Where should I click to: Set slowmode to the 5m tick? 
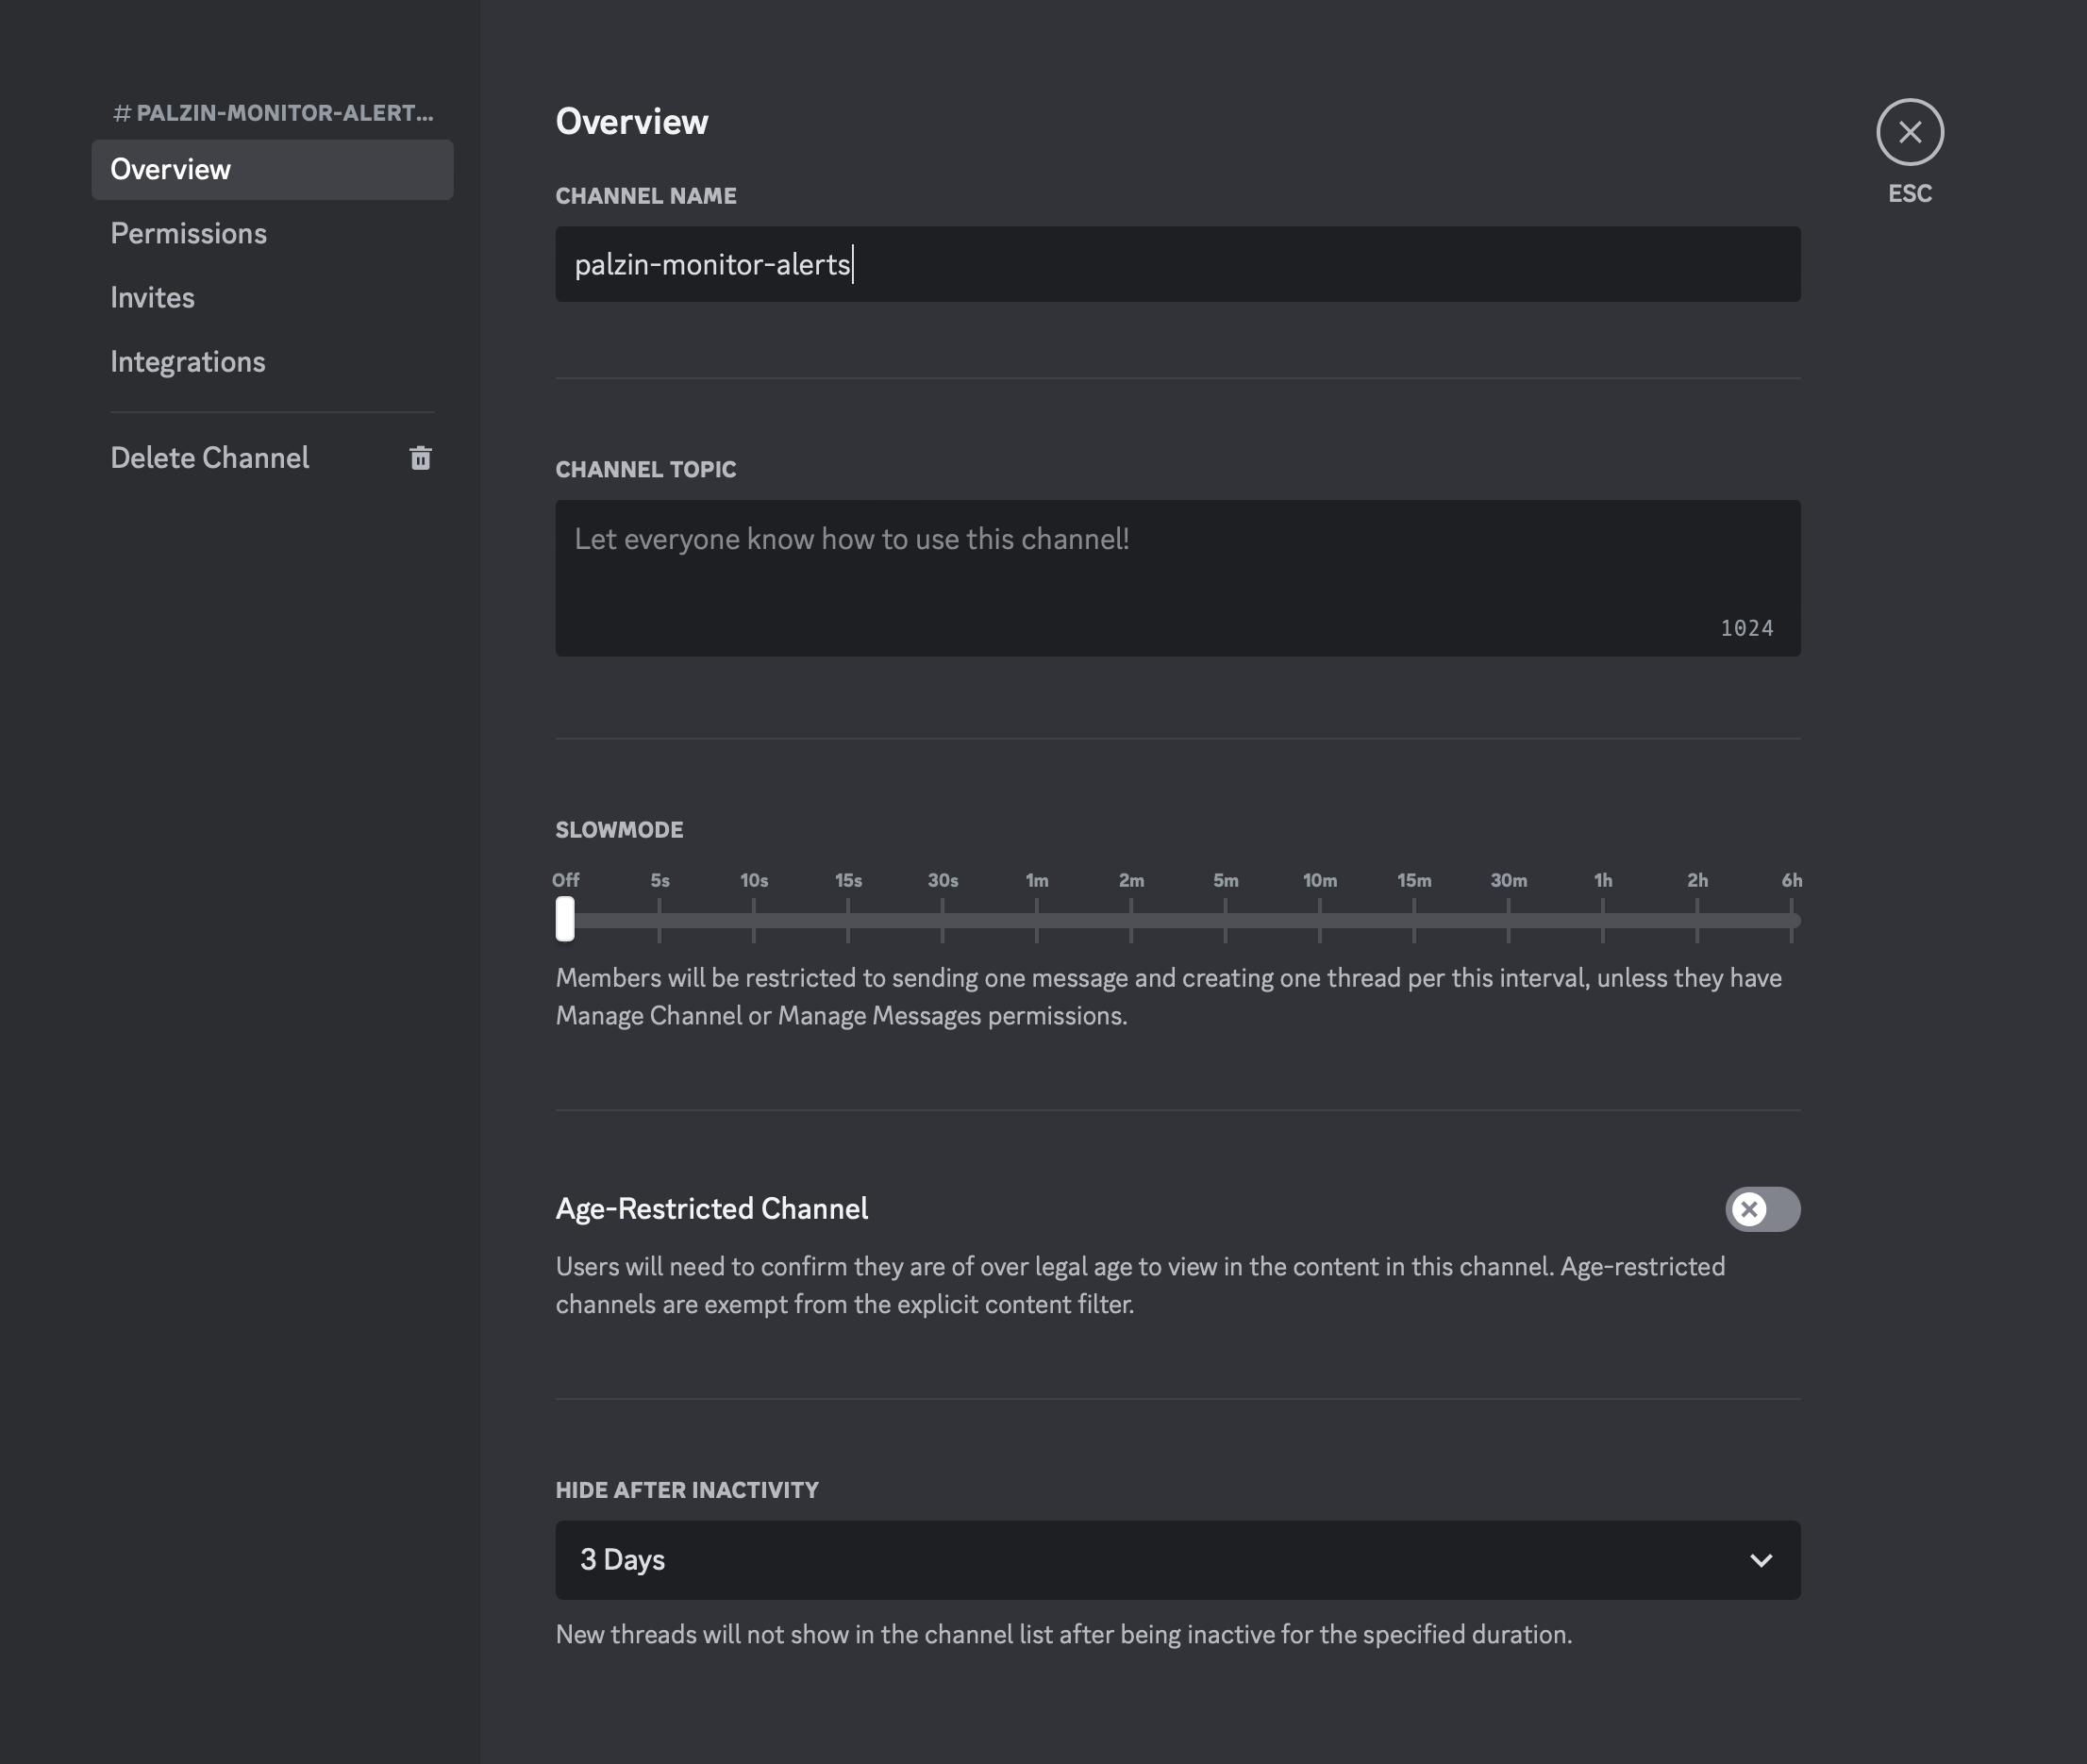coord(1225,920)
